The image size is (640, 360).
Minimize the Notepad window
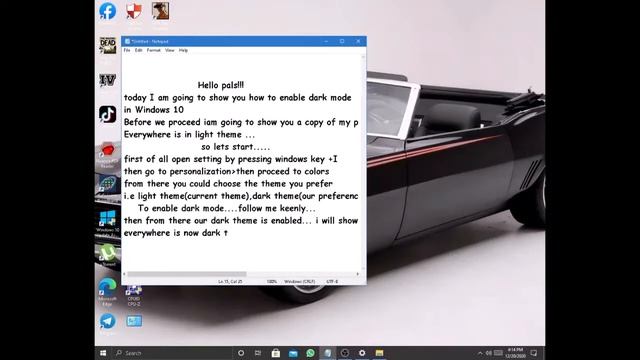[x=326, y=41]
